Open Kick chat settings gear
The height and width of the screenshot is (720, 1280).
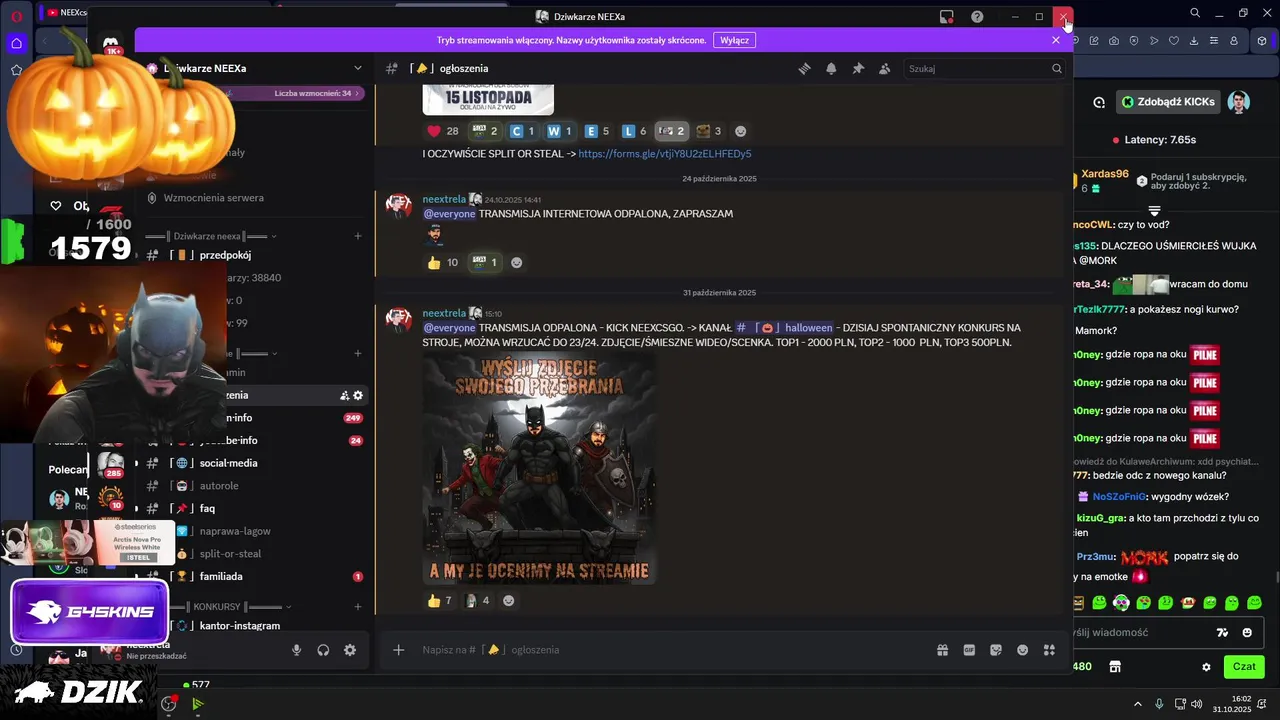(x=1206, y=667)
